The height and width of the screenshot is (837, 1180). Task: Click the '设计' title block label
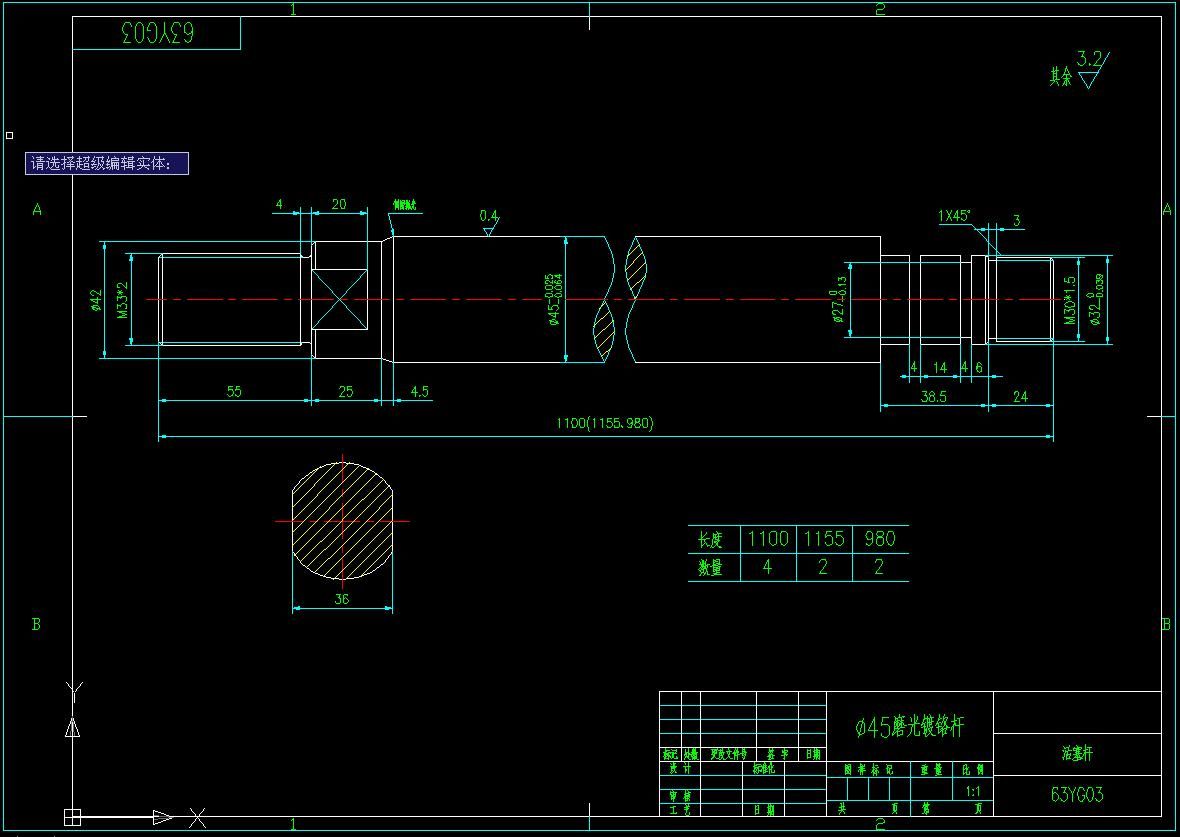point(680,769)
